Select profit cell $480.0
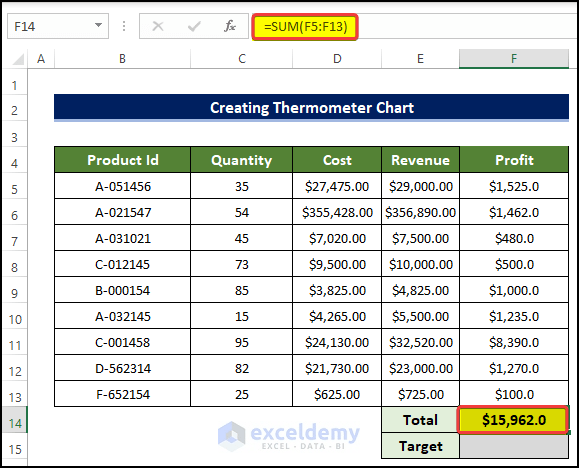Viewport: 579px width, 468px height. [x=514, y=238]
